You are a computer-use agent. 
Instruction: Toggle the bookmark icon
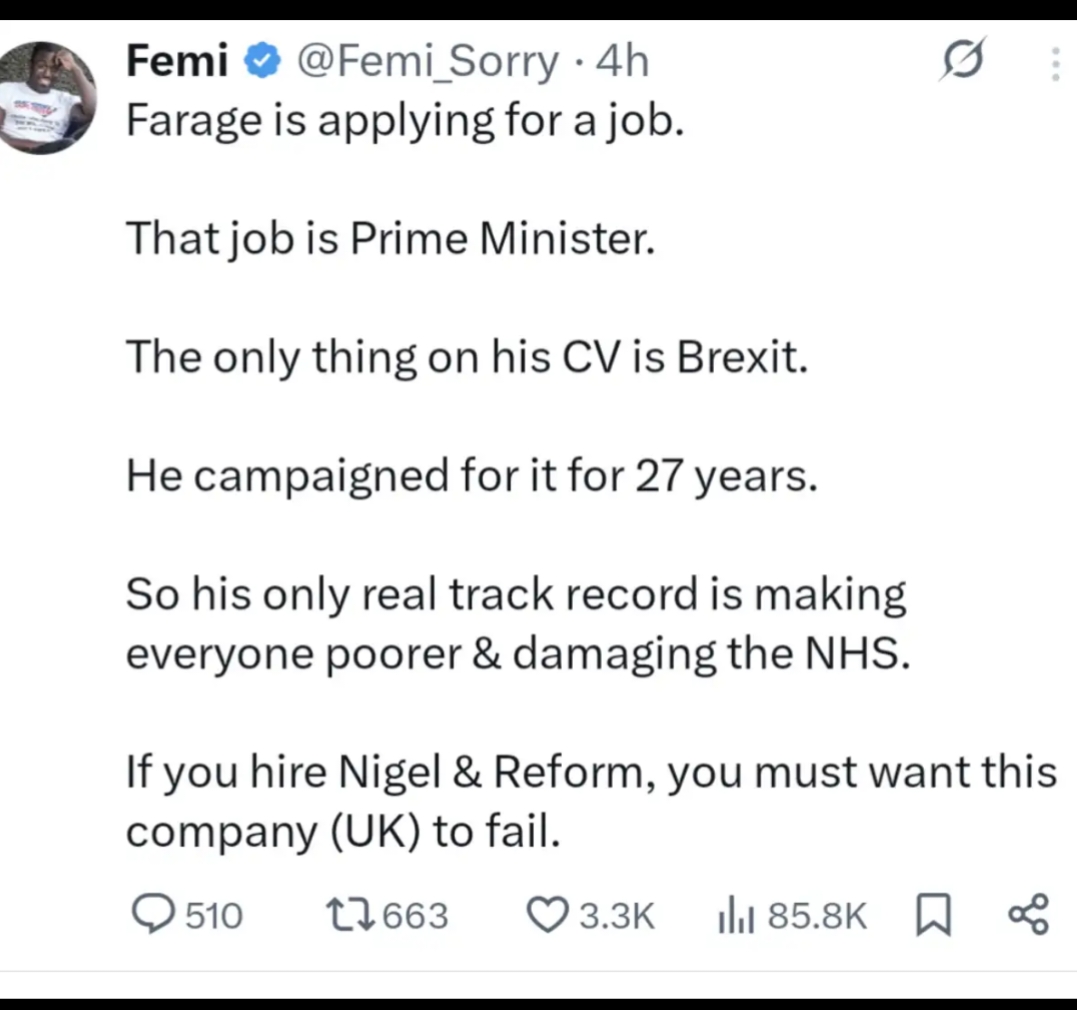[x=932, y=915]
